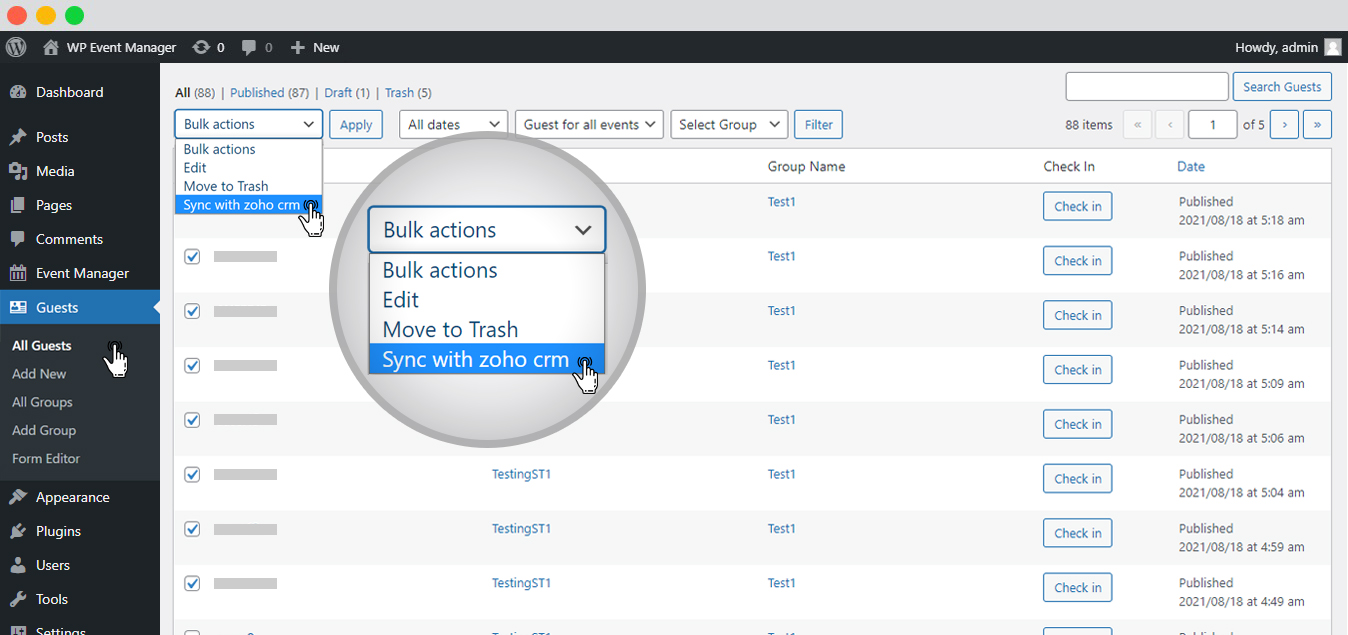Open the comments bubble icon in admin bar
1348x635 pixels.
250,47
